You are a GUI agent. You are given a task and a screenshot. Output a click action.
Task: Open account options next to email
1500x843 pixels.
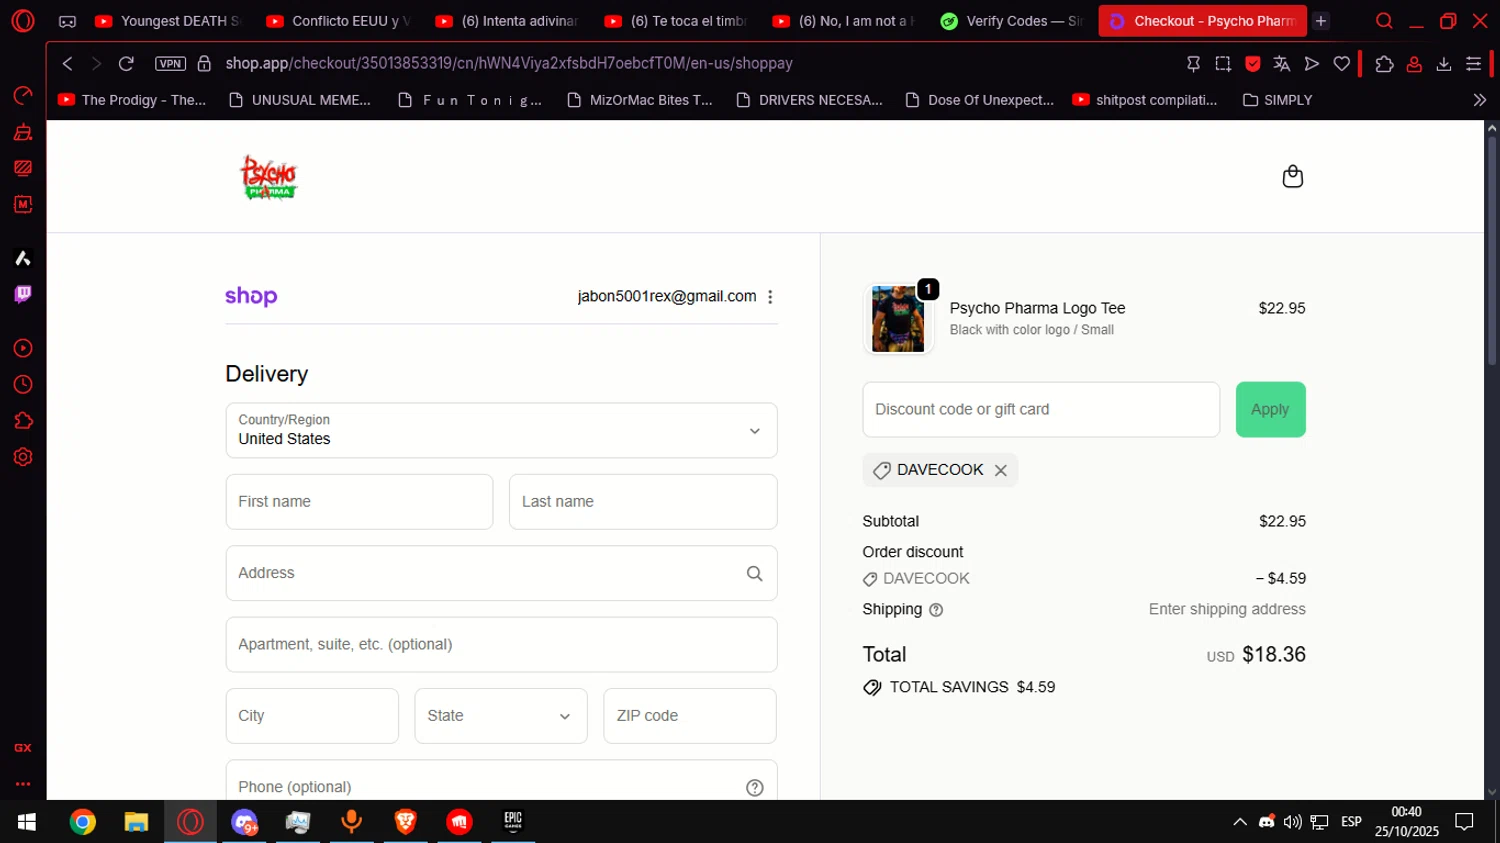point(770,297)
